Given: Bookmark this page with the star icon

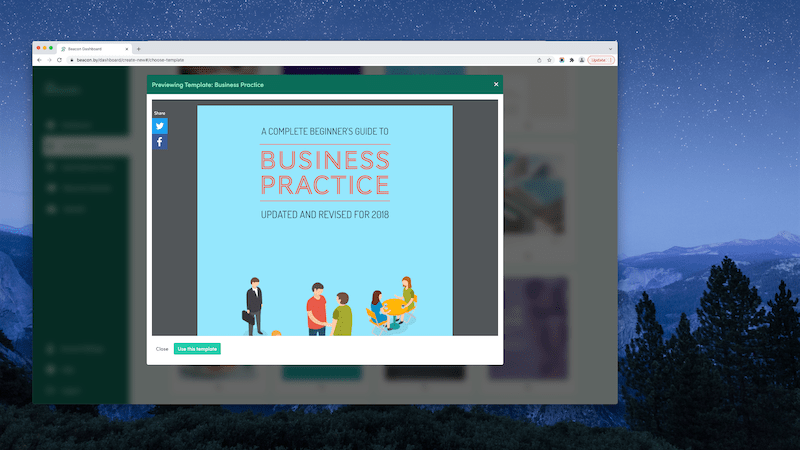Looking at the screenshot, I should [550, 60].
